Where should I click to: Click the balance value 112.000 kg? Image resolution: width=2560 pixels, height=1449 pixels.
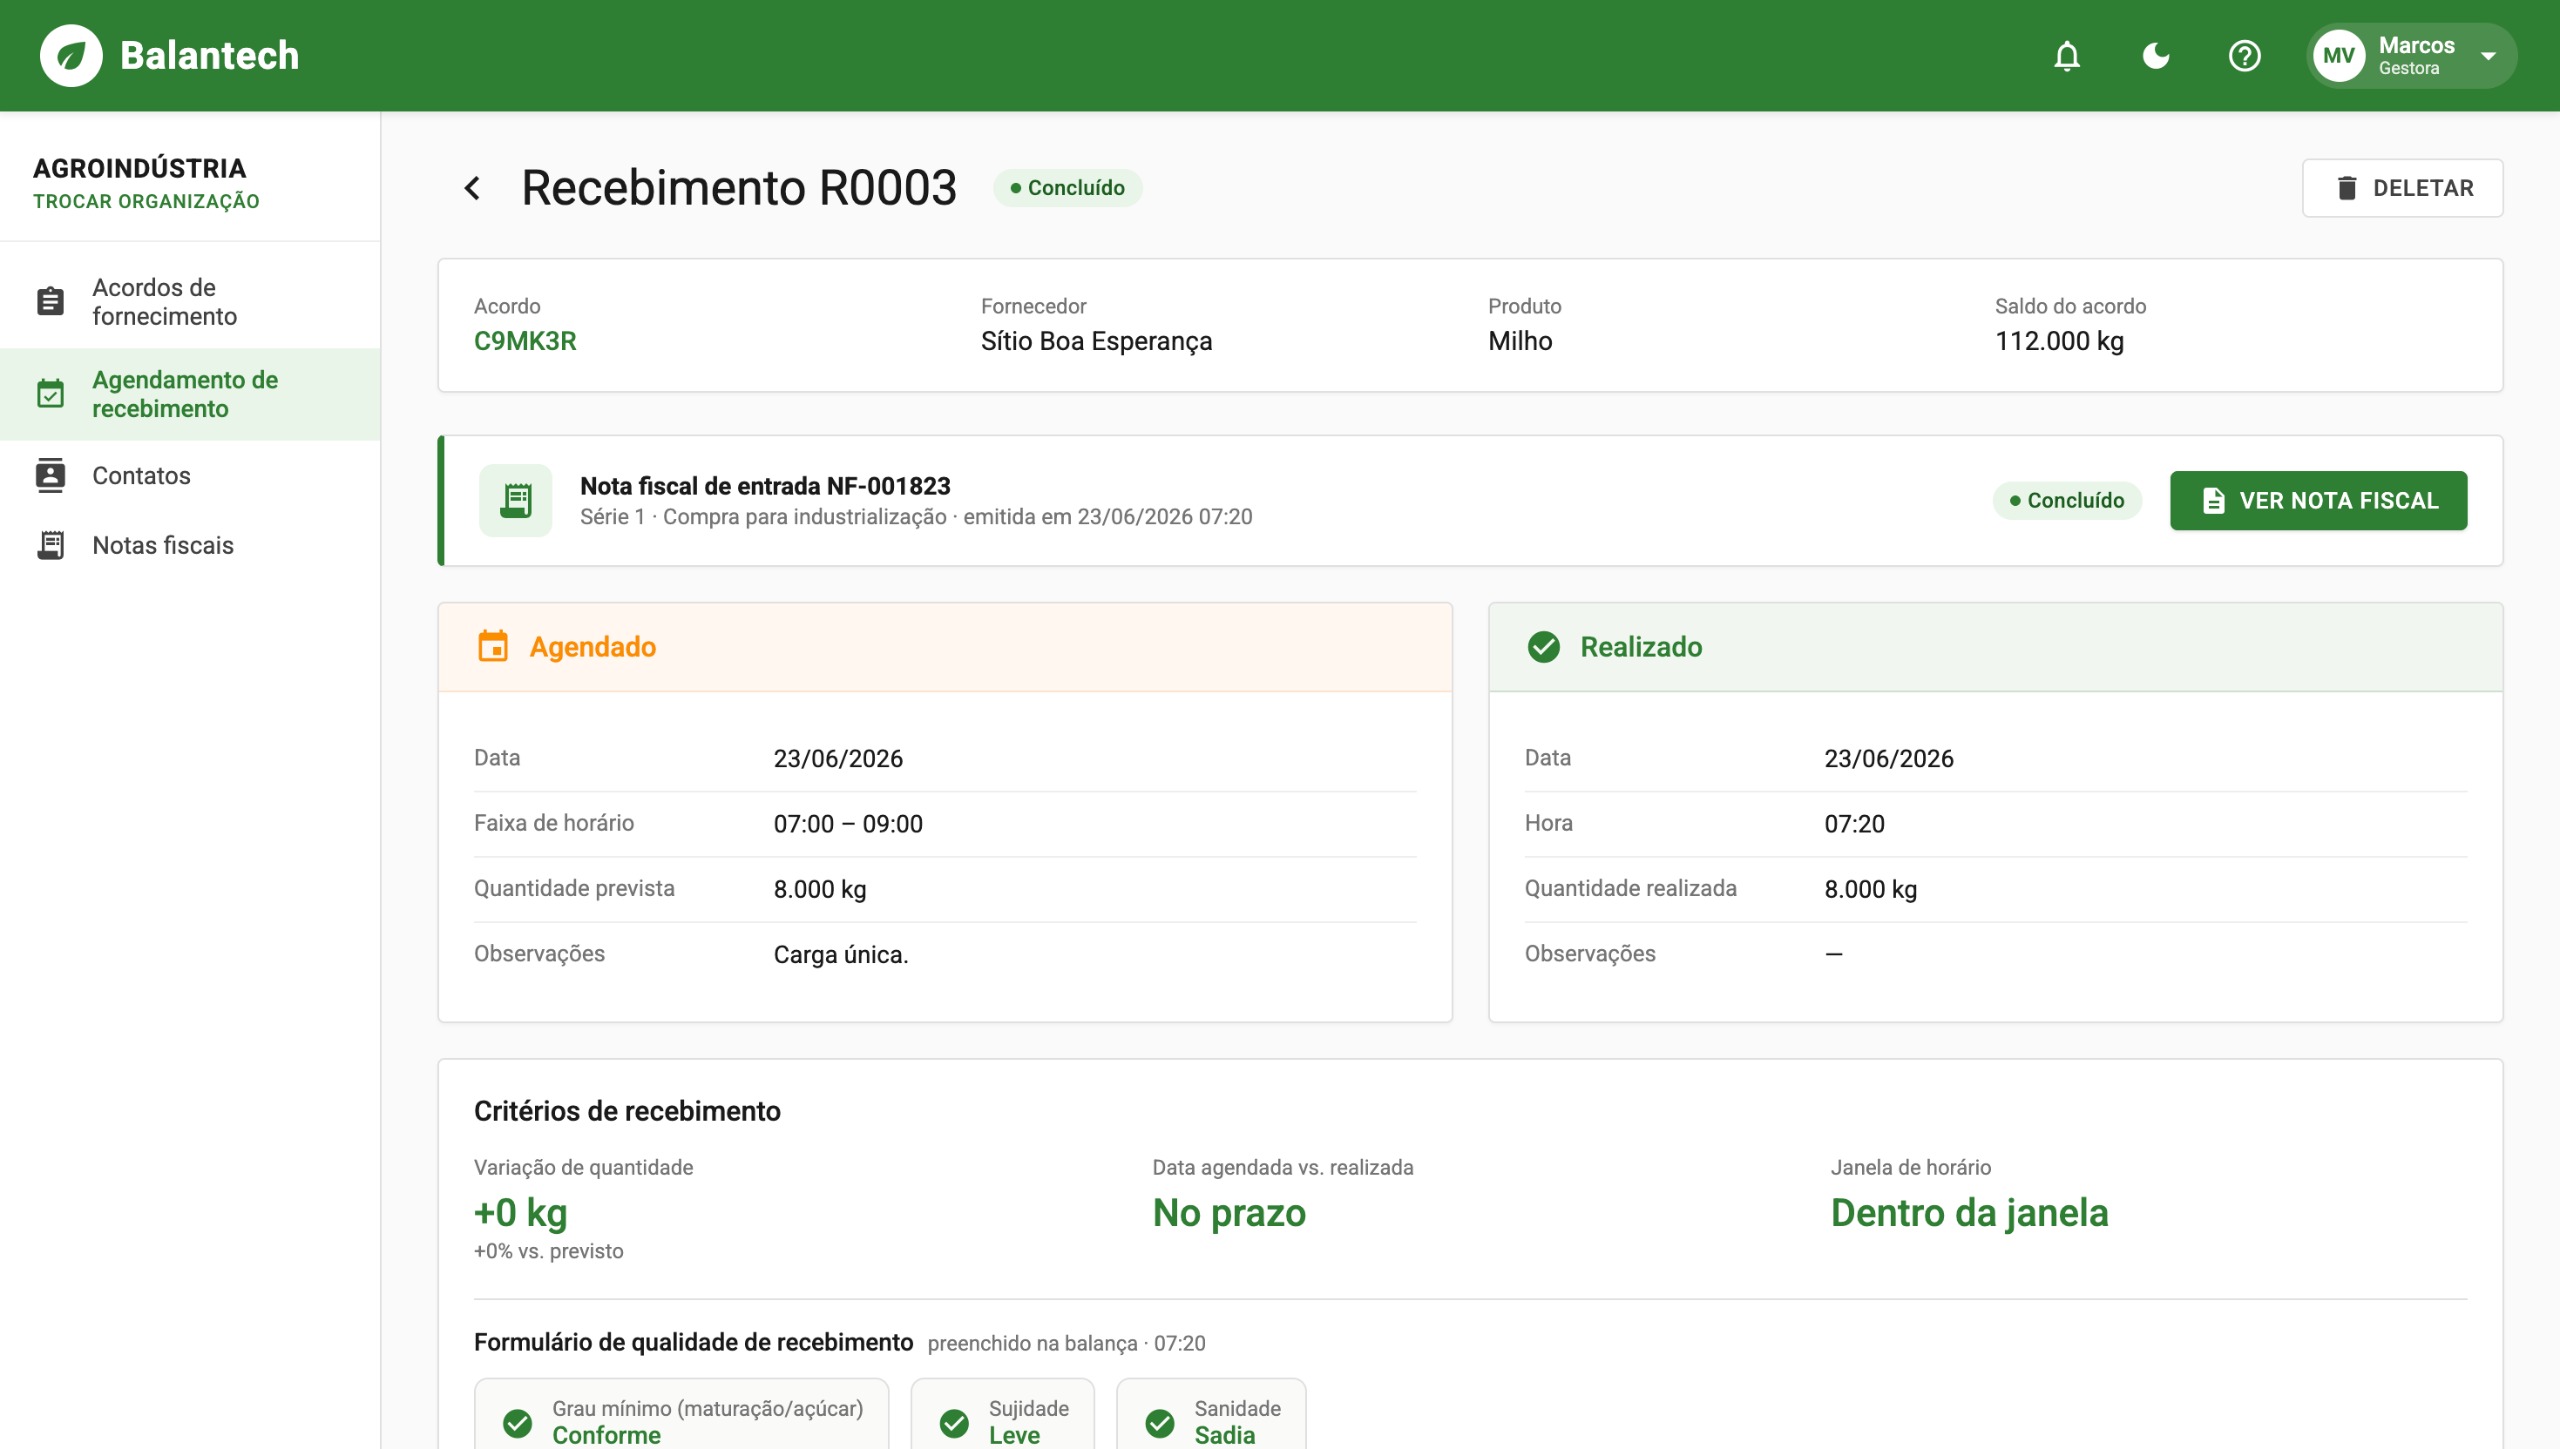[2059, 341]
